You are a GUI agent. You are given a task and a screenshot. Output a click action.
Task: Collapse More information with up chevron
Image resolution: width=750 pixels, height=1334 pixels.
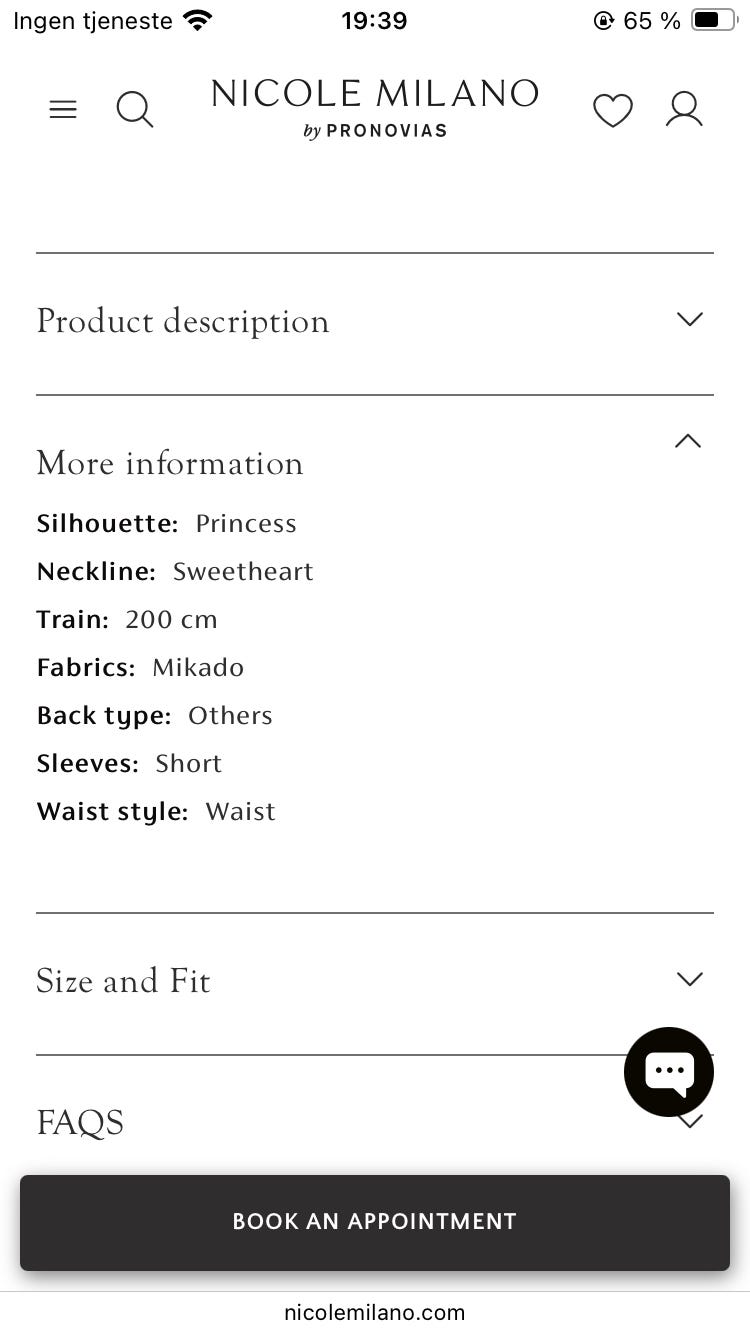coord(688,441)
